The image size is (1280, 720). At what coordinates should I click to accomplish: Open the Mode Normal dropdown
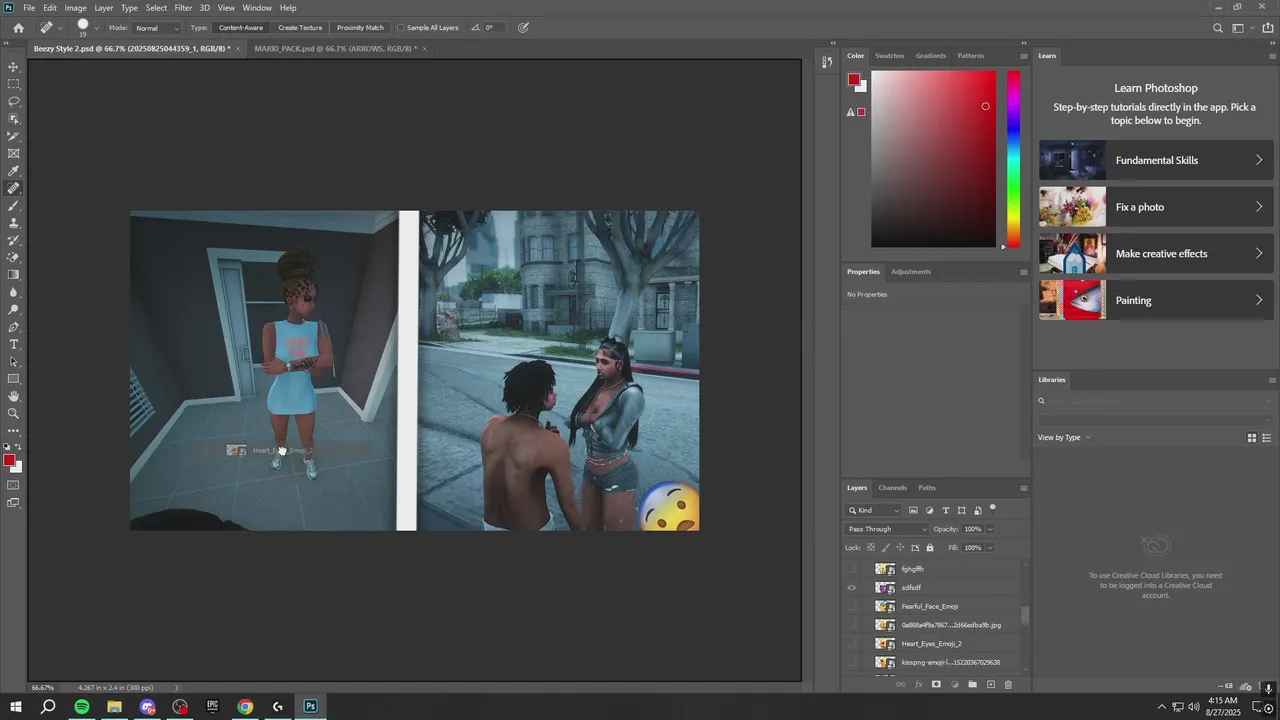pyautogui.click(x=158, y=28)
